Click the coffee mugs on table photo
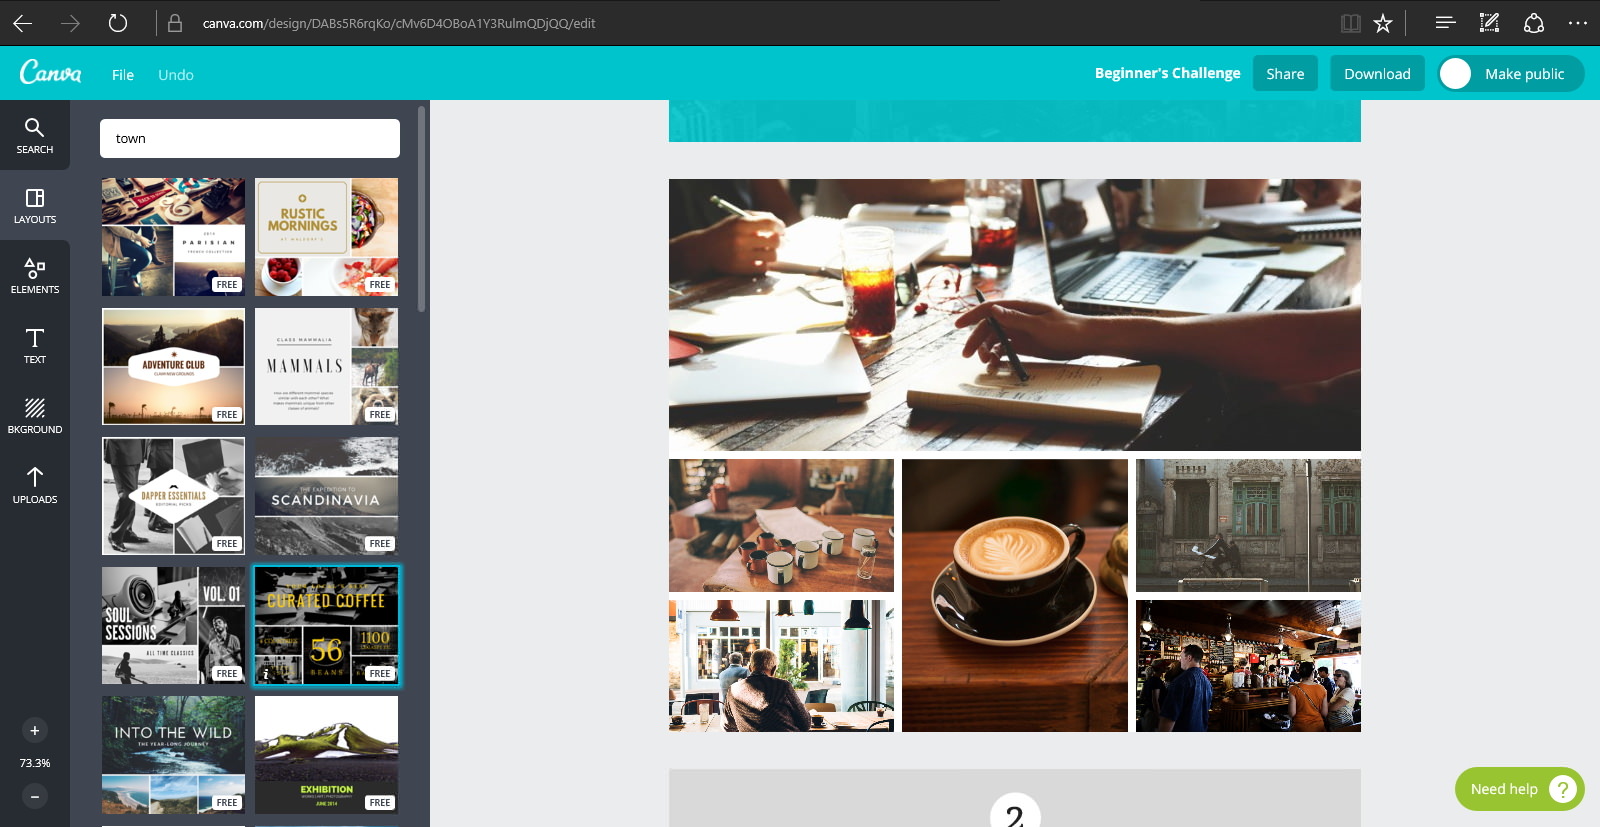Screen dimensions: 1600x827 coord(781,525)
